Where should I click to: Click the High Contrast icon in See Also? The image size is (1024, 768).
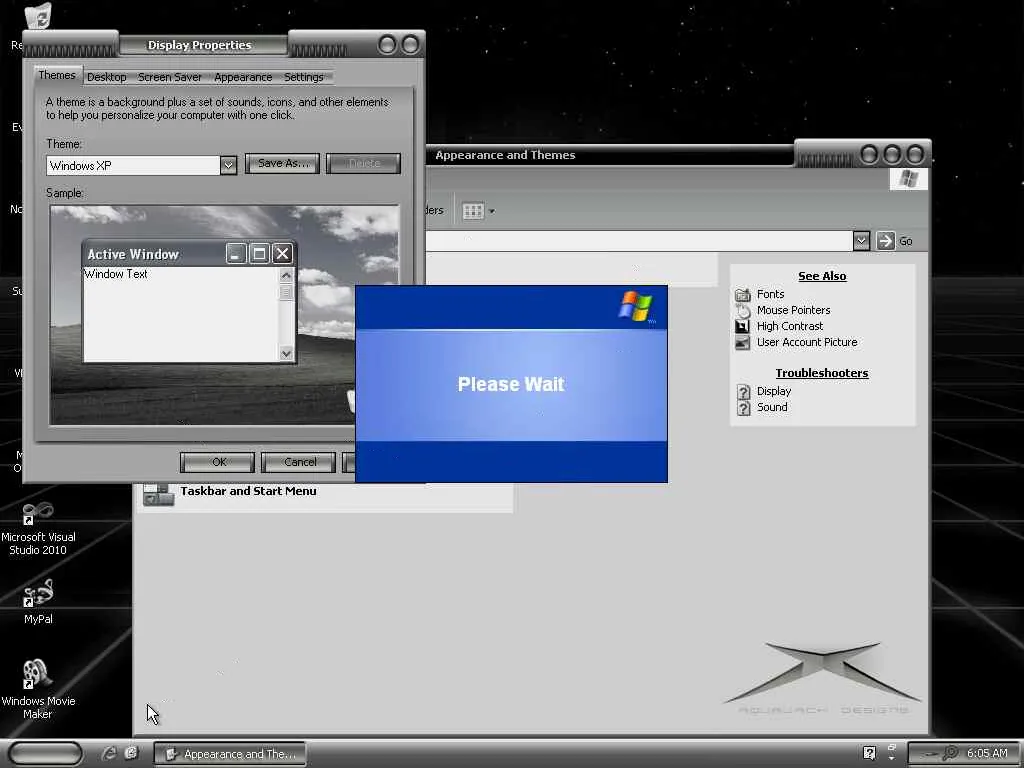coord(743,327)
